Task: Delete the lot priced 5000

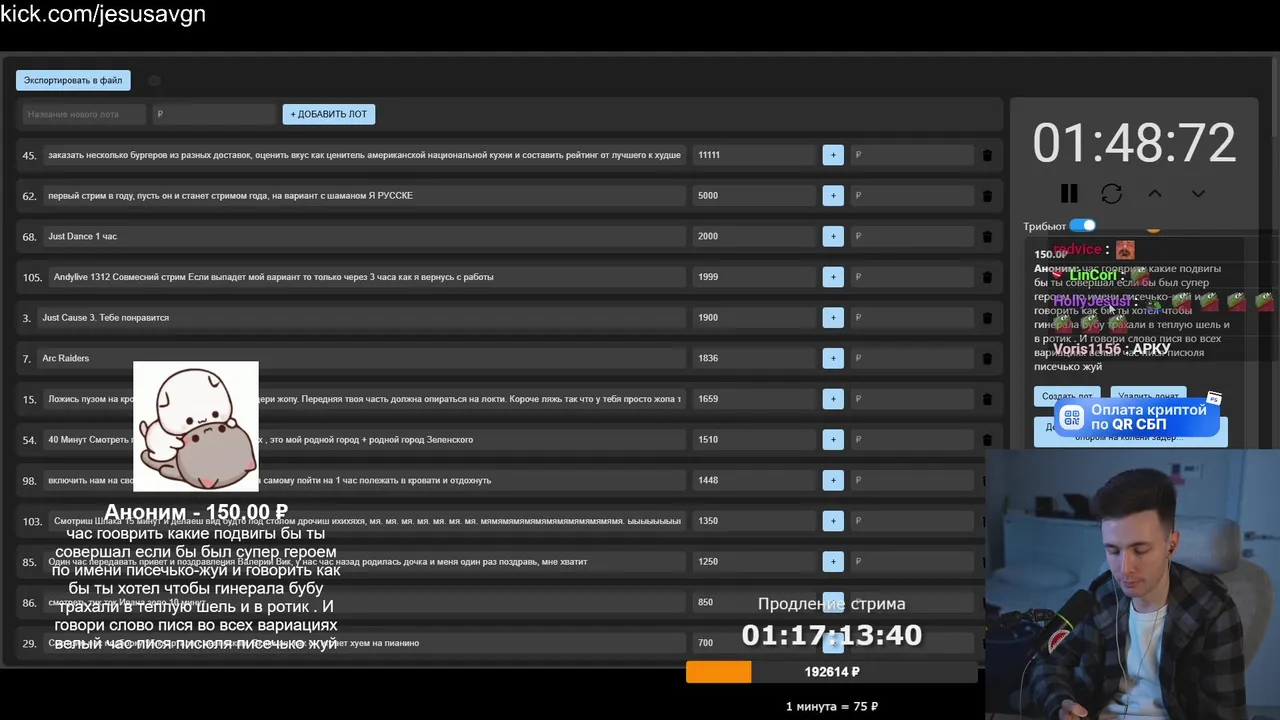Action: pyautogui.click(x=987, y=196)
